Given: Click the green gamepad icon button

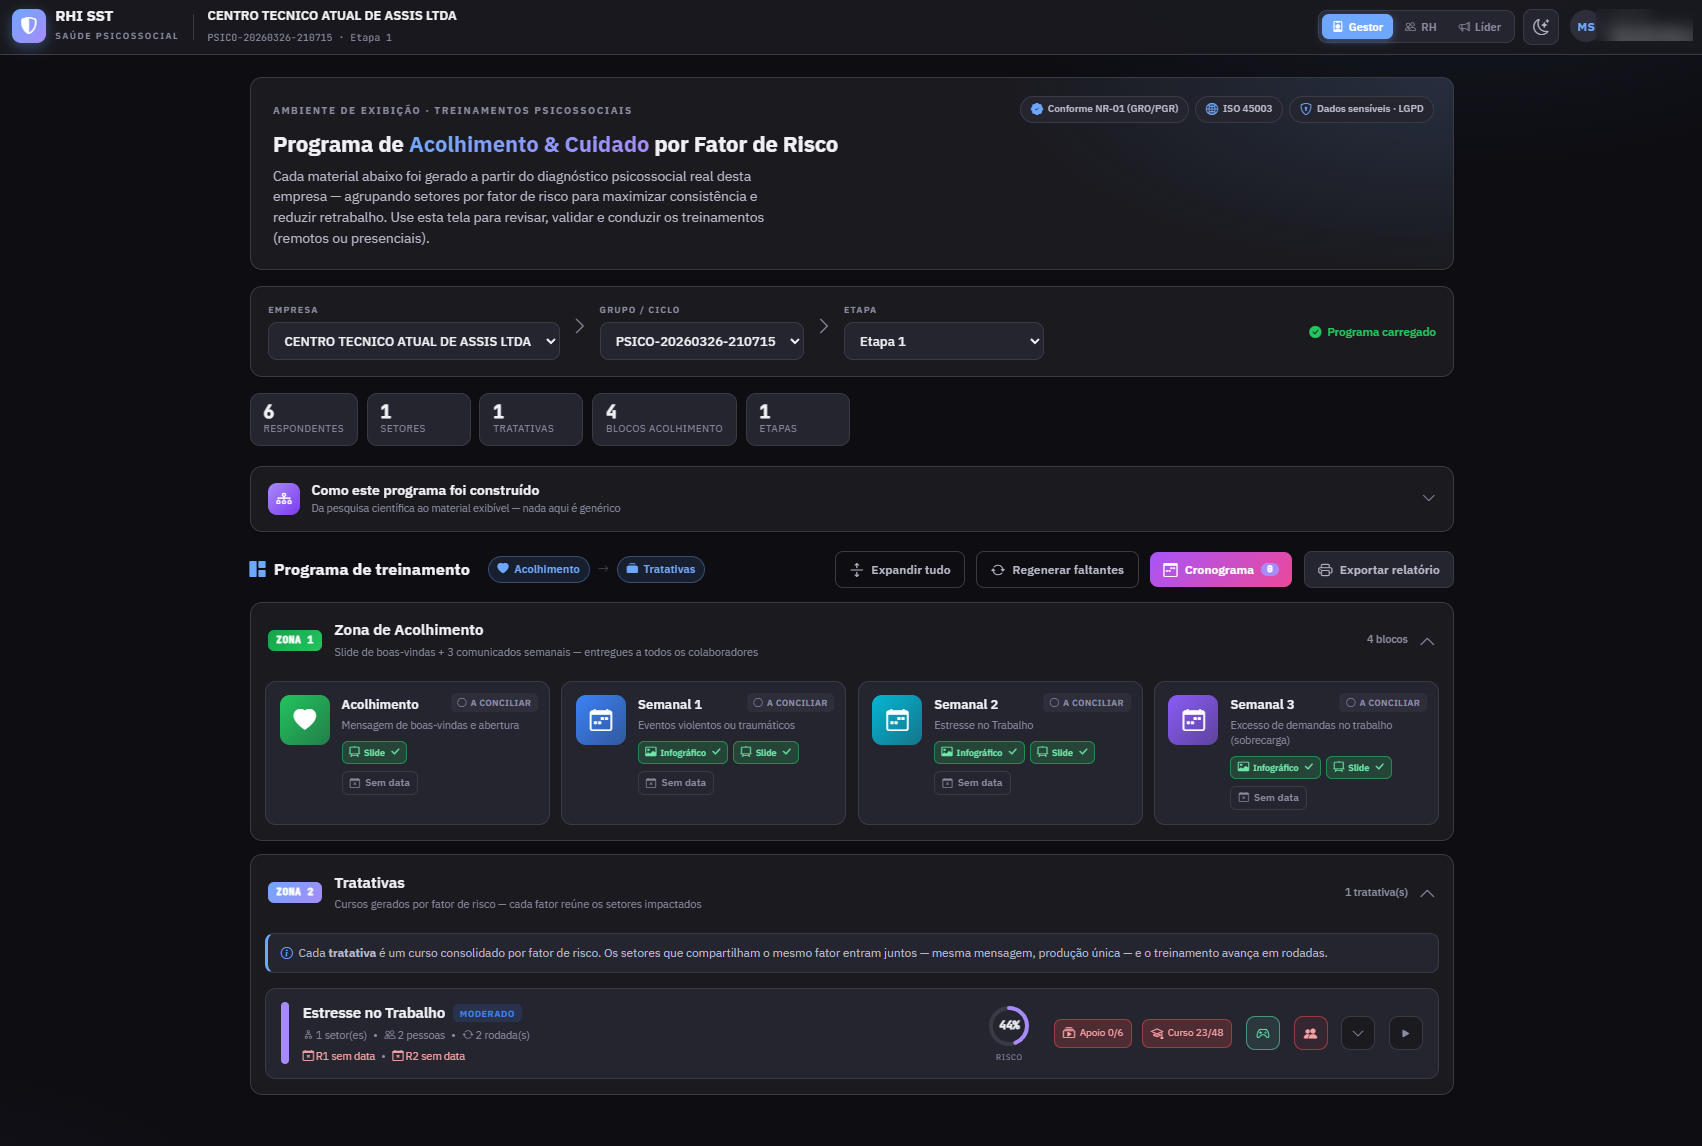Looking at the screenshot, I should point(1263,1033).
